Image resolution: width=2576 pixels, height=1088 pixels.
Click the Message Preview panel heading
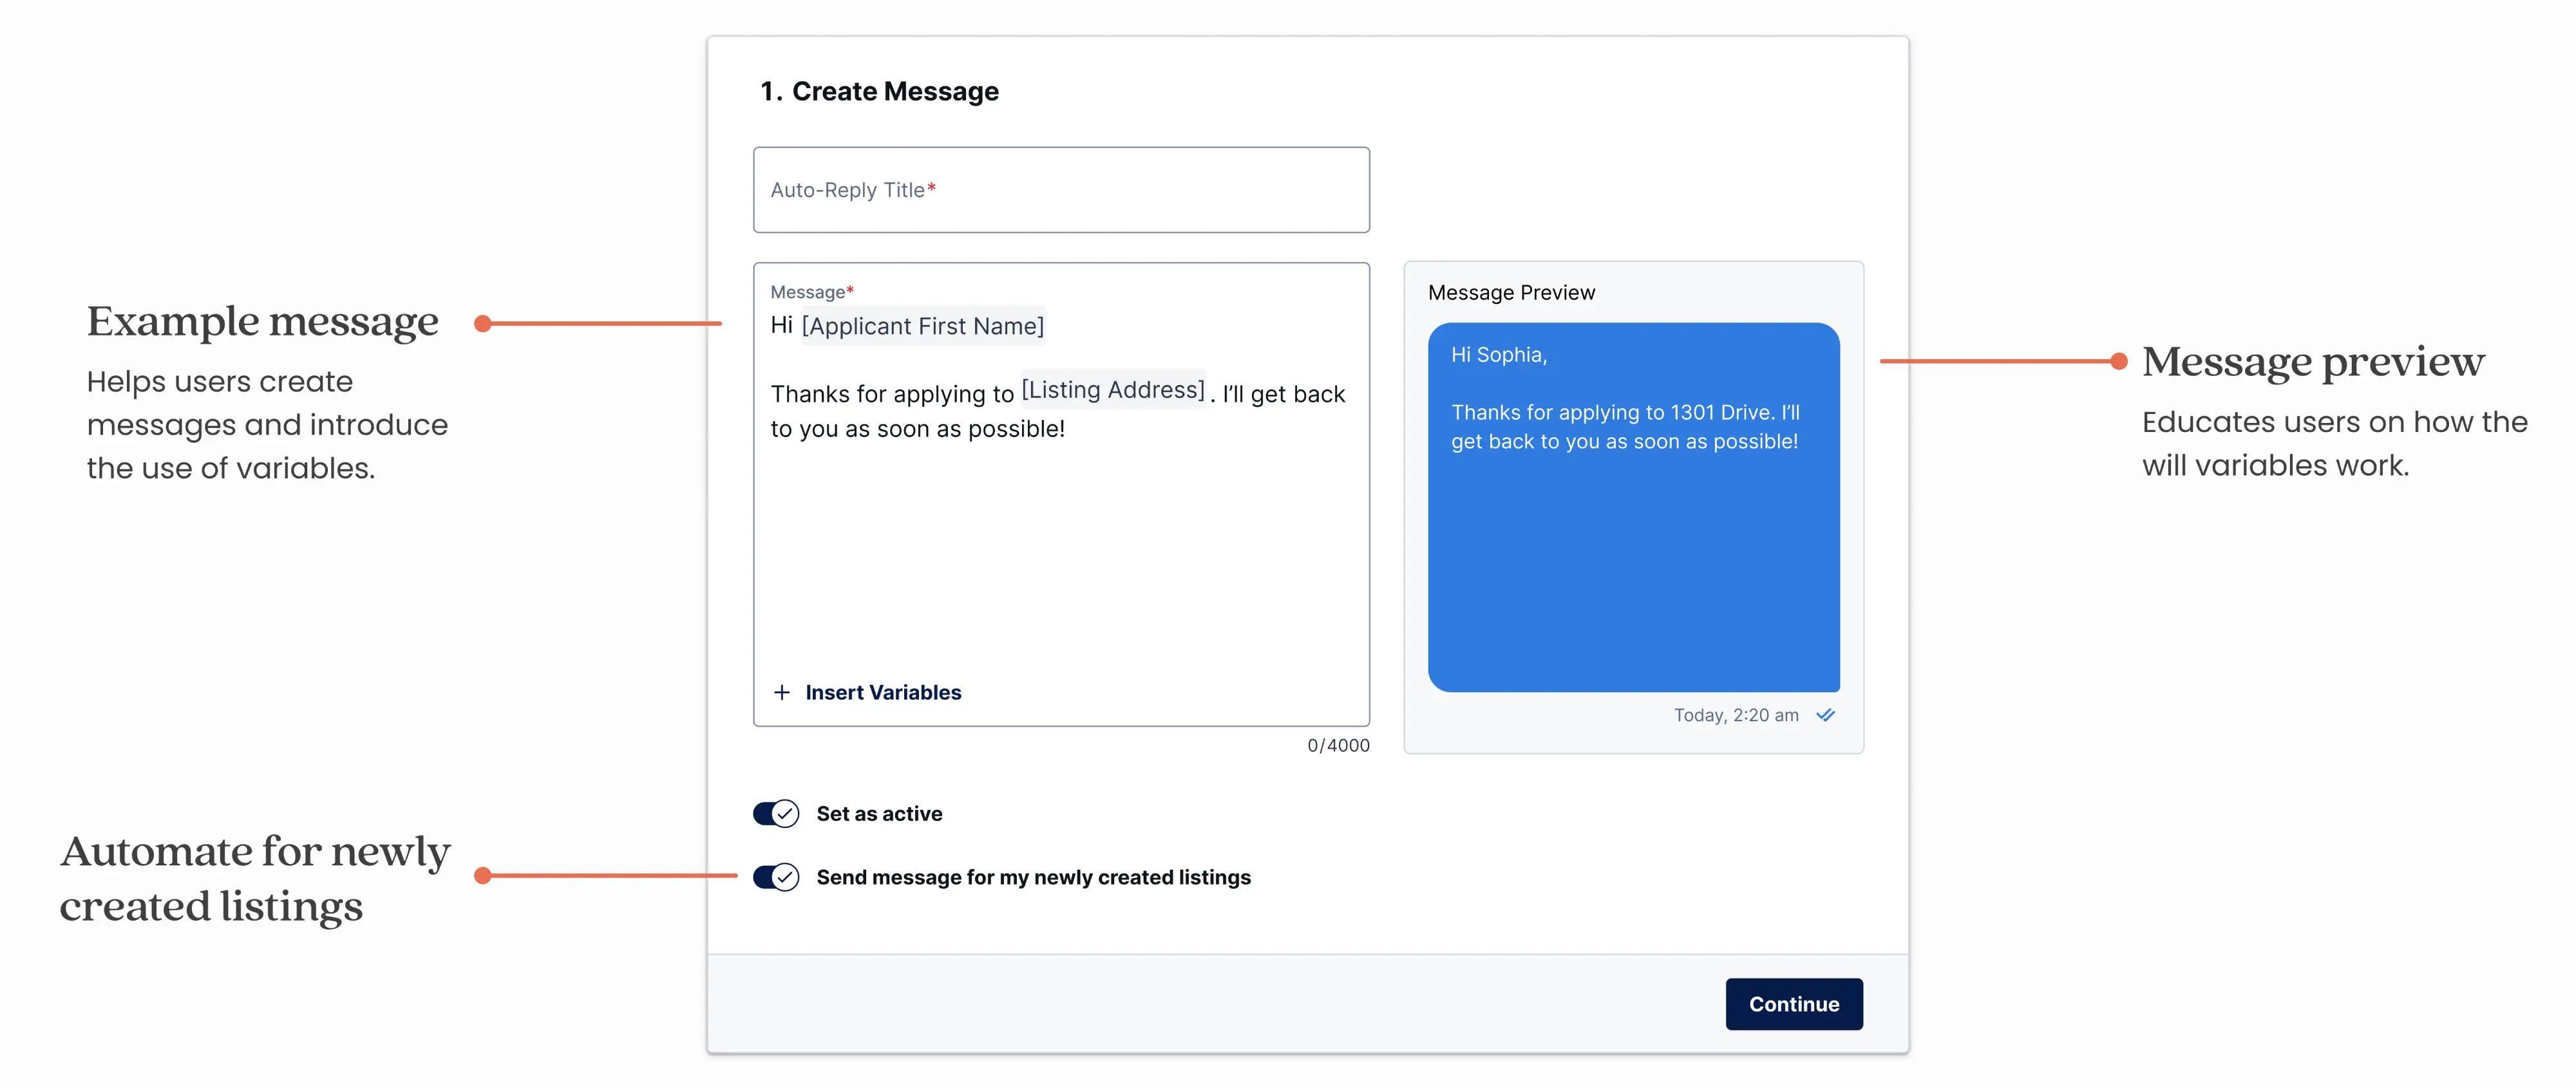pyautogui.click(x=1511, y=293)
